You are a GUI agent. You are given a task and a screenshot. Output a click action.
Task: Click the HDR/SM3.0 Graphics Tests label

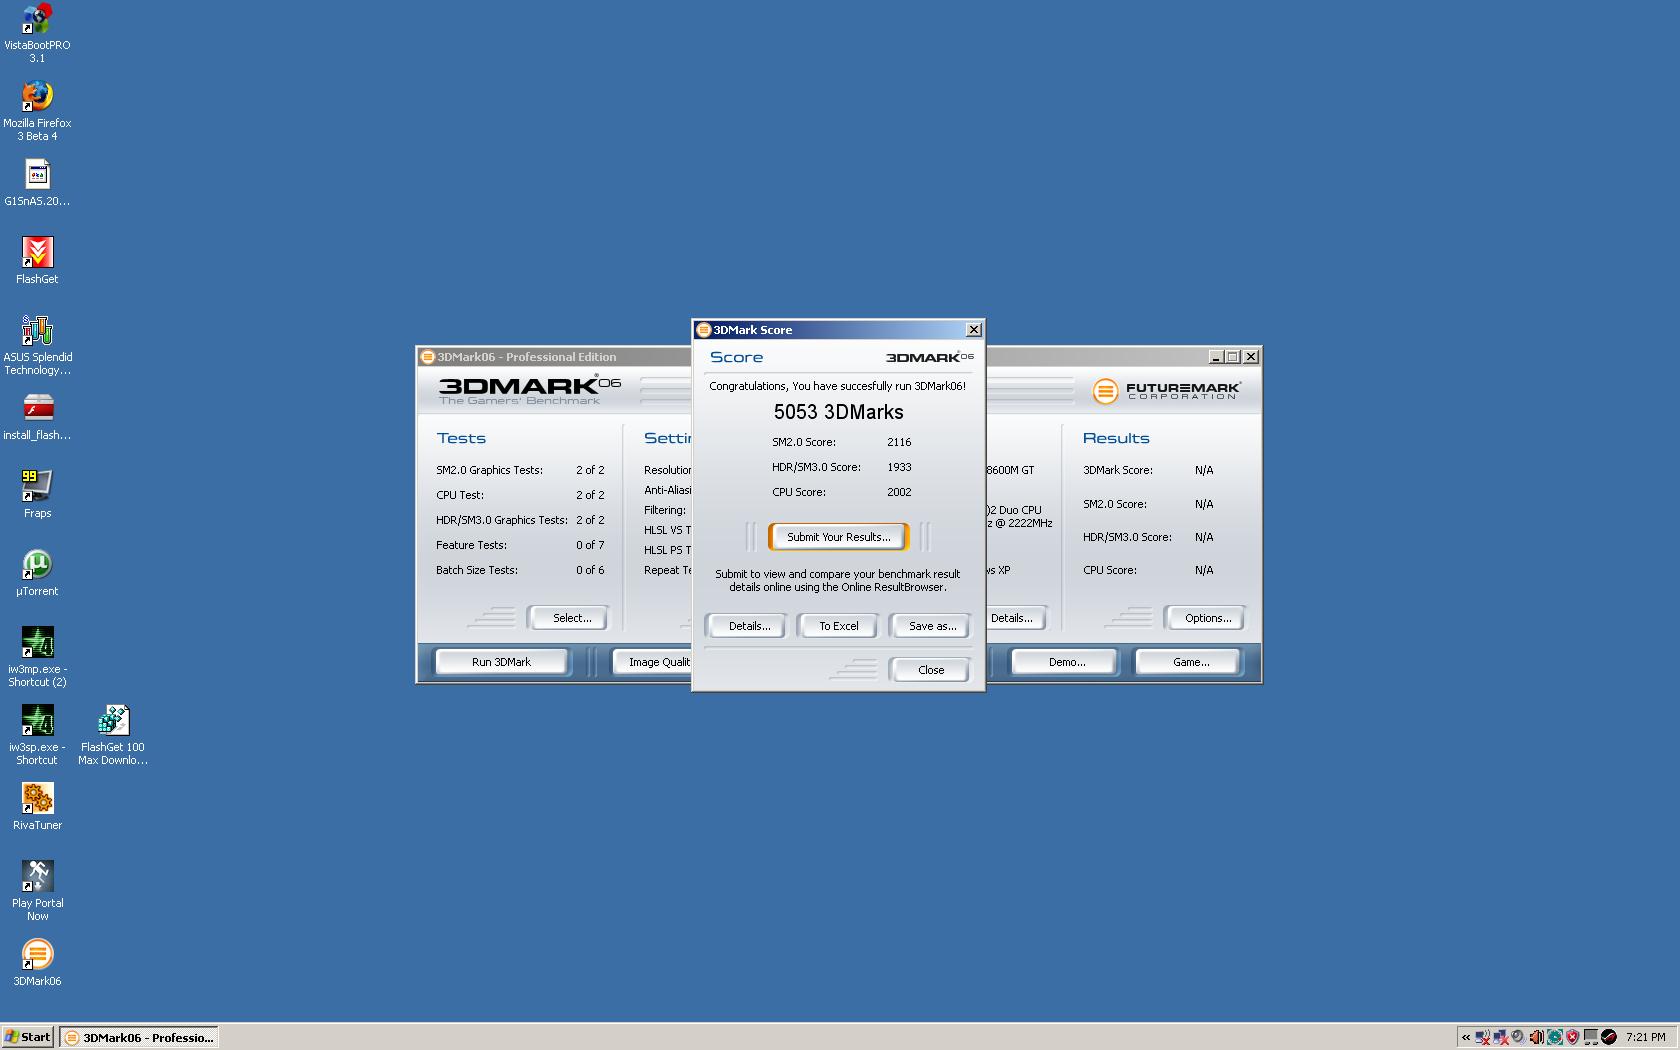click(501, 520)
